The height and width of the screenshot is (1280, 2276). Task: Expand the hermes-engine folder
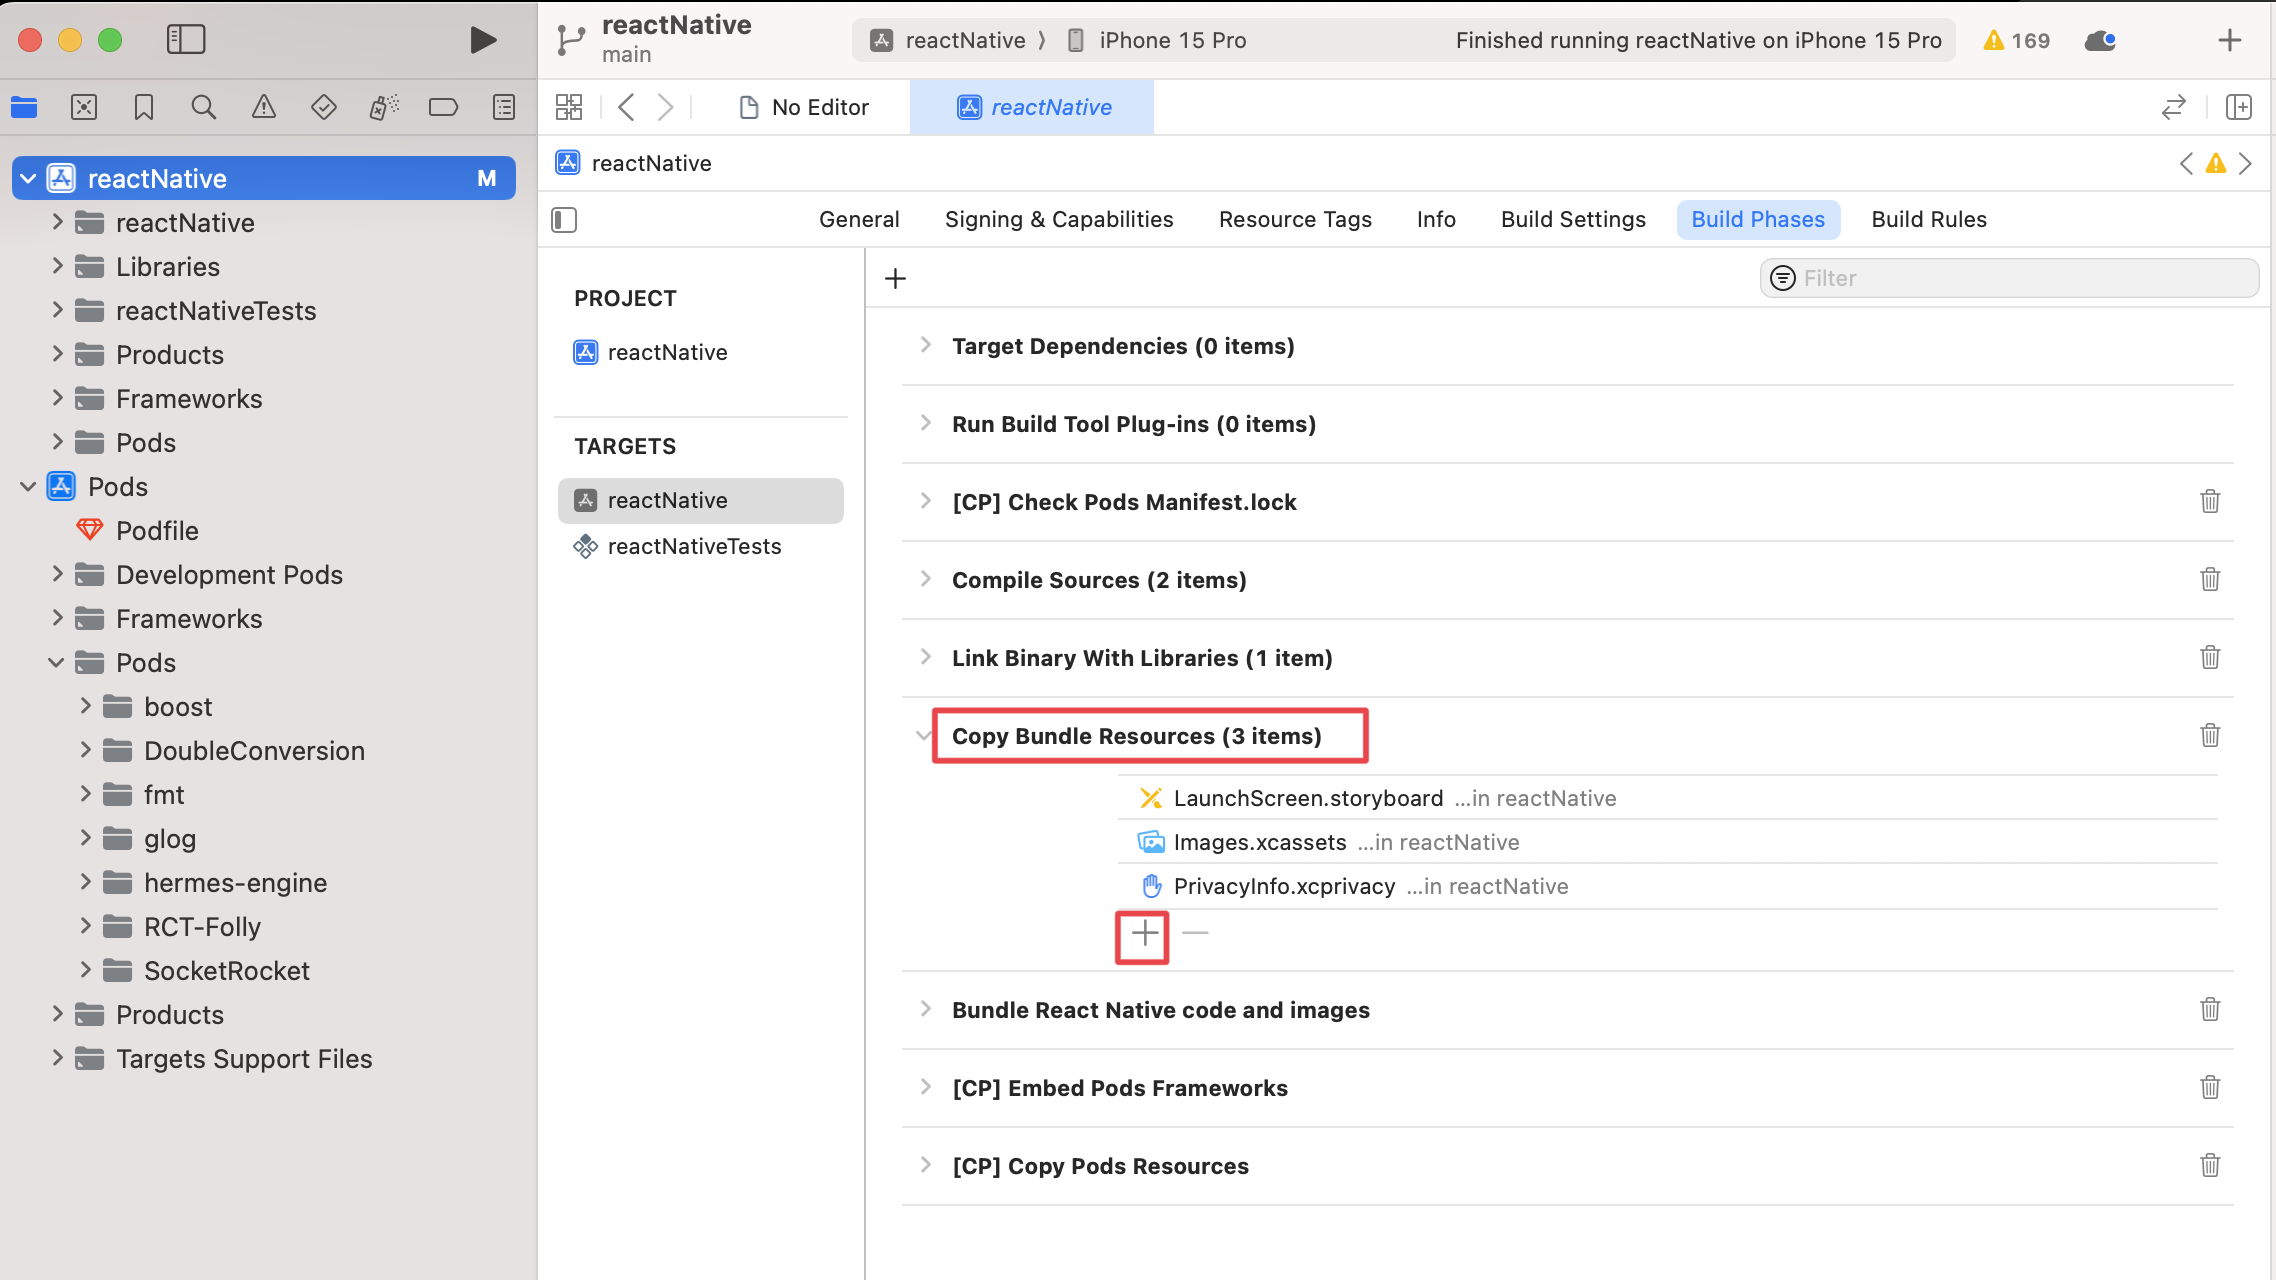click(85, 882)
